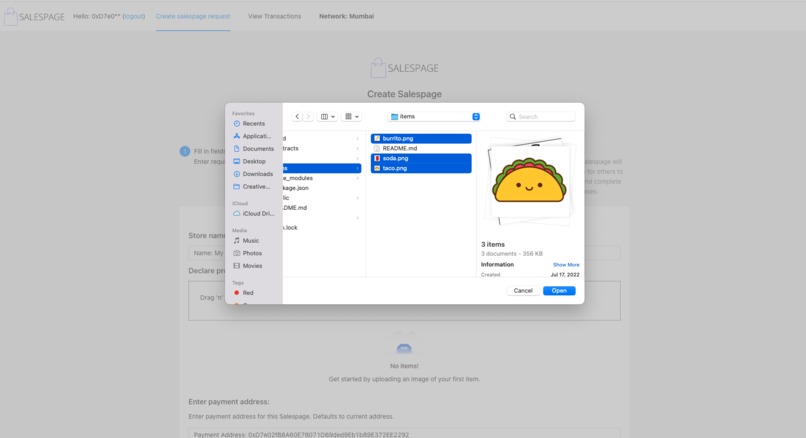Screen dimensions: 806x438
Task: Click the folder icon beside 'items'
Action: coord(395,117)
